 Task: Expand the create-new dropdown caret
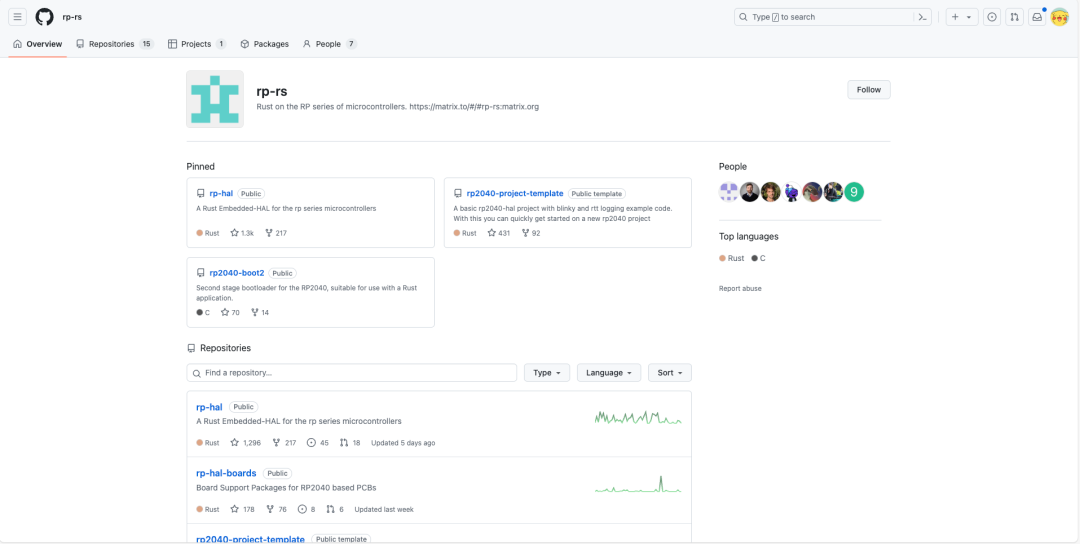pyautogui.click(x=969, y=17)
